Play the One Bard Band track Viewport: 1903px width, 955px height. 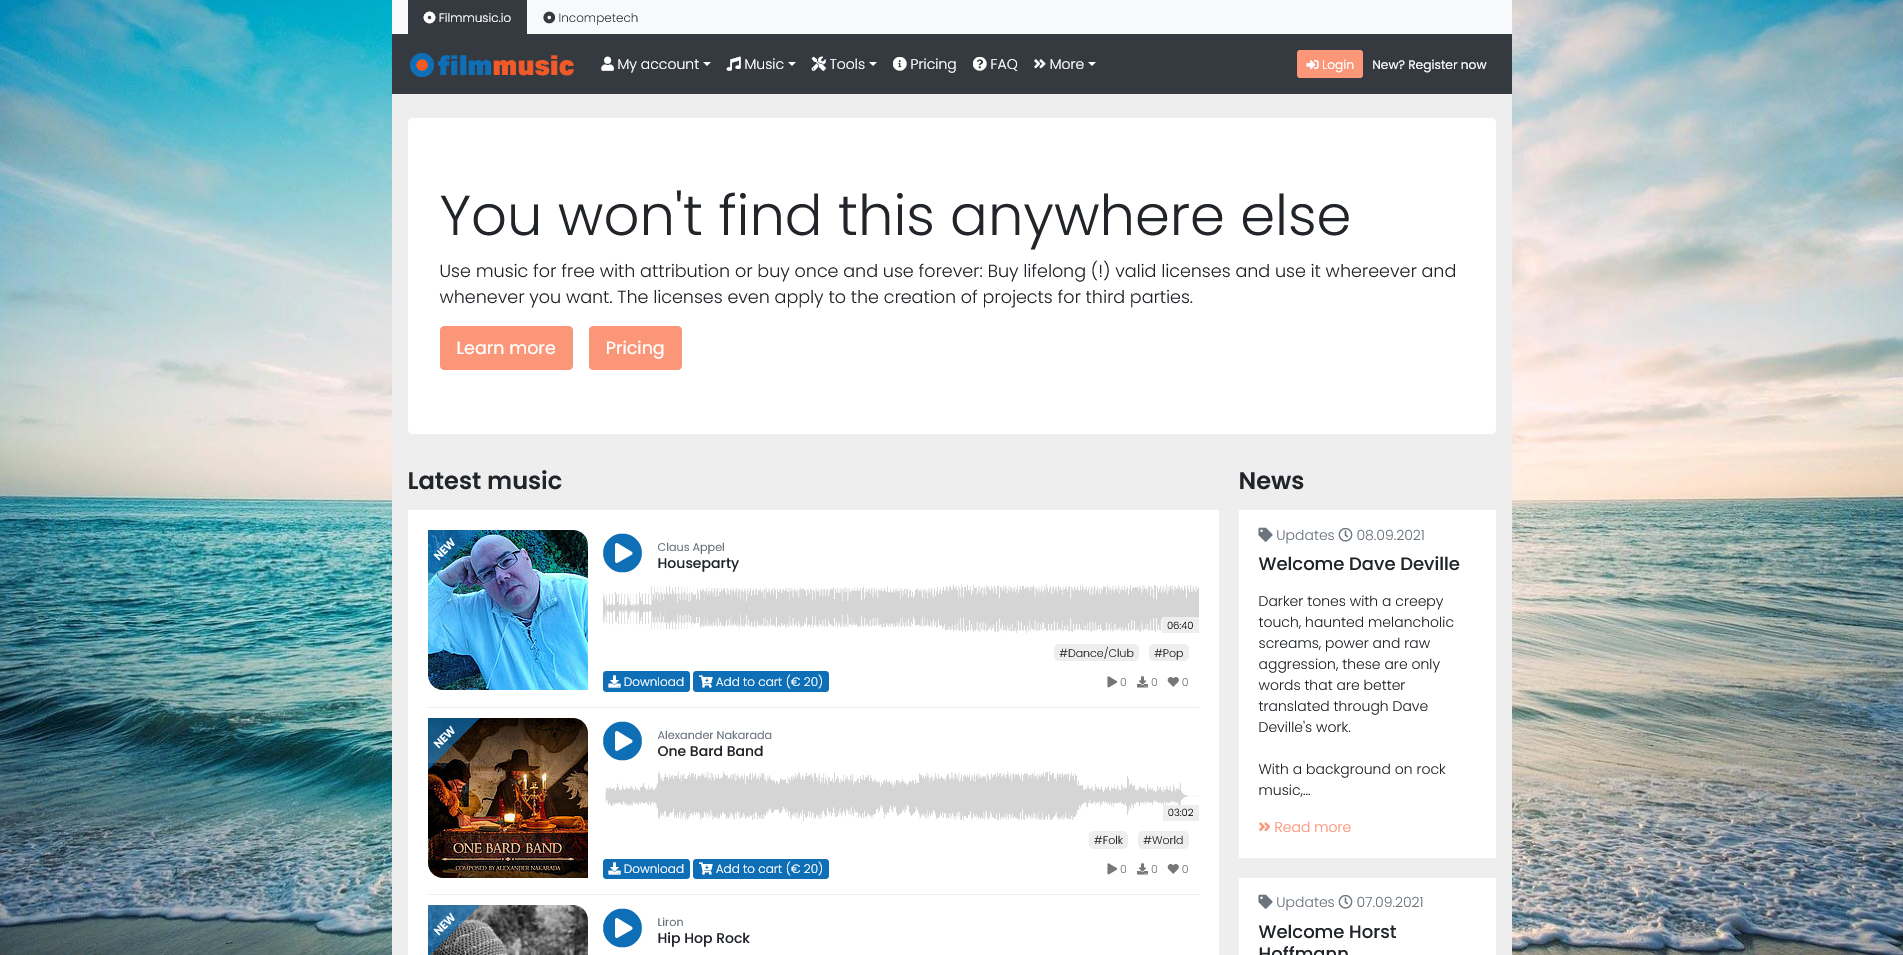(622, 741)
